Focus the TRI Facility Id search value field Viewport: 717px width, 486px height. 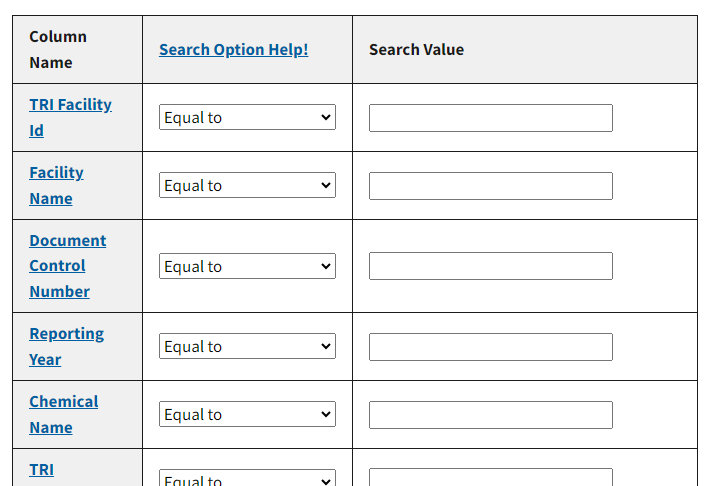click(x=490, y=118)
